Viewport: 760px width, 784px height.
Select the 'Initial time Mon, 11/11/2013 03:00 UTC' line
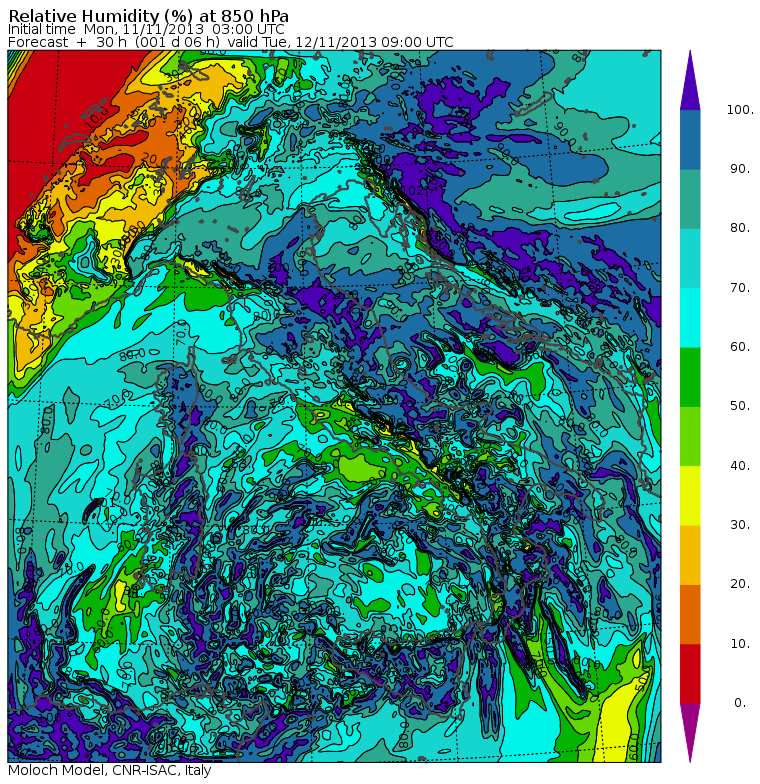(146, 30)
